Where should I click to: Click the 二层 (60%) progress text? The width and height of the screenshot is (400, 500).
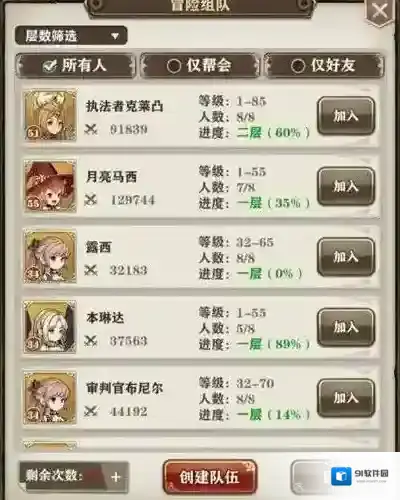pyautogui.click(x=273, y=133)
